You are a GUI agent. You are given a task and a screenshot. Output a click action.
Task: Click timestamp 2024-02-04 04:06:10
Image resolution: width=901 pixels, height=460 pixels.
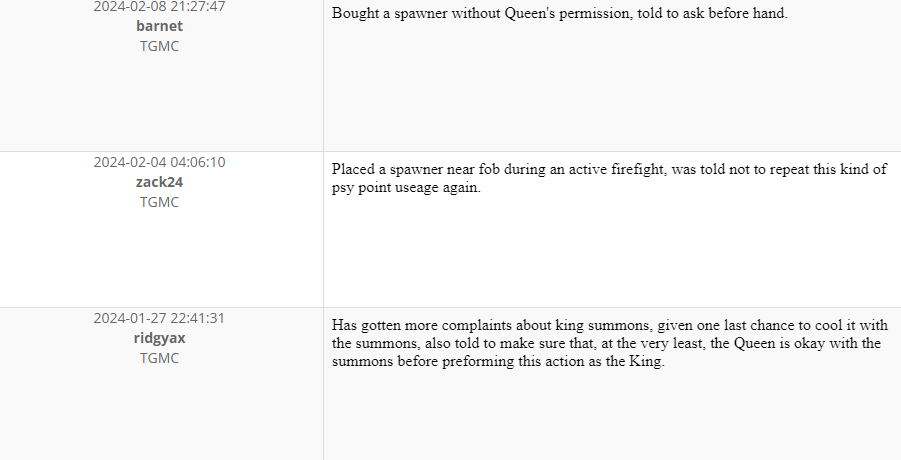tap(160, 162)
